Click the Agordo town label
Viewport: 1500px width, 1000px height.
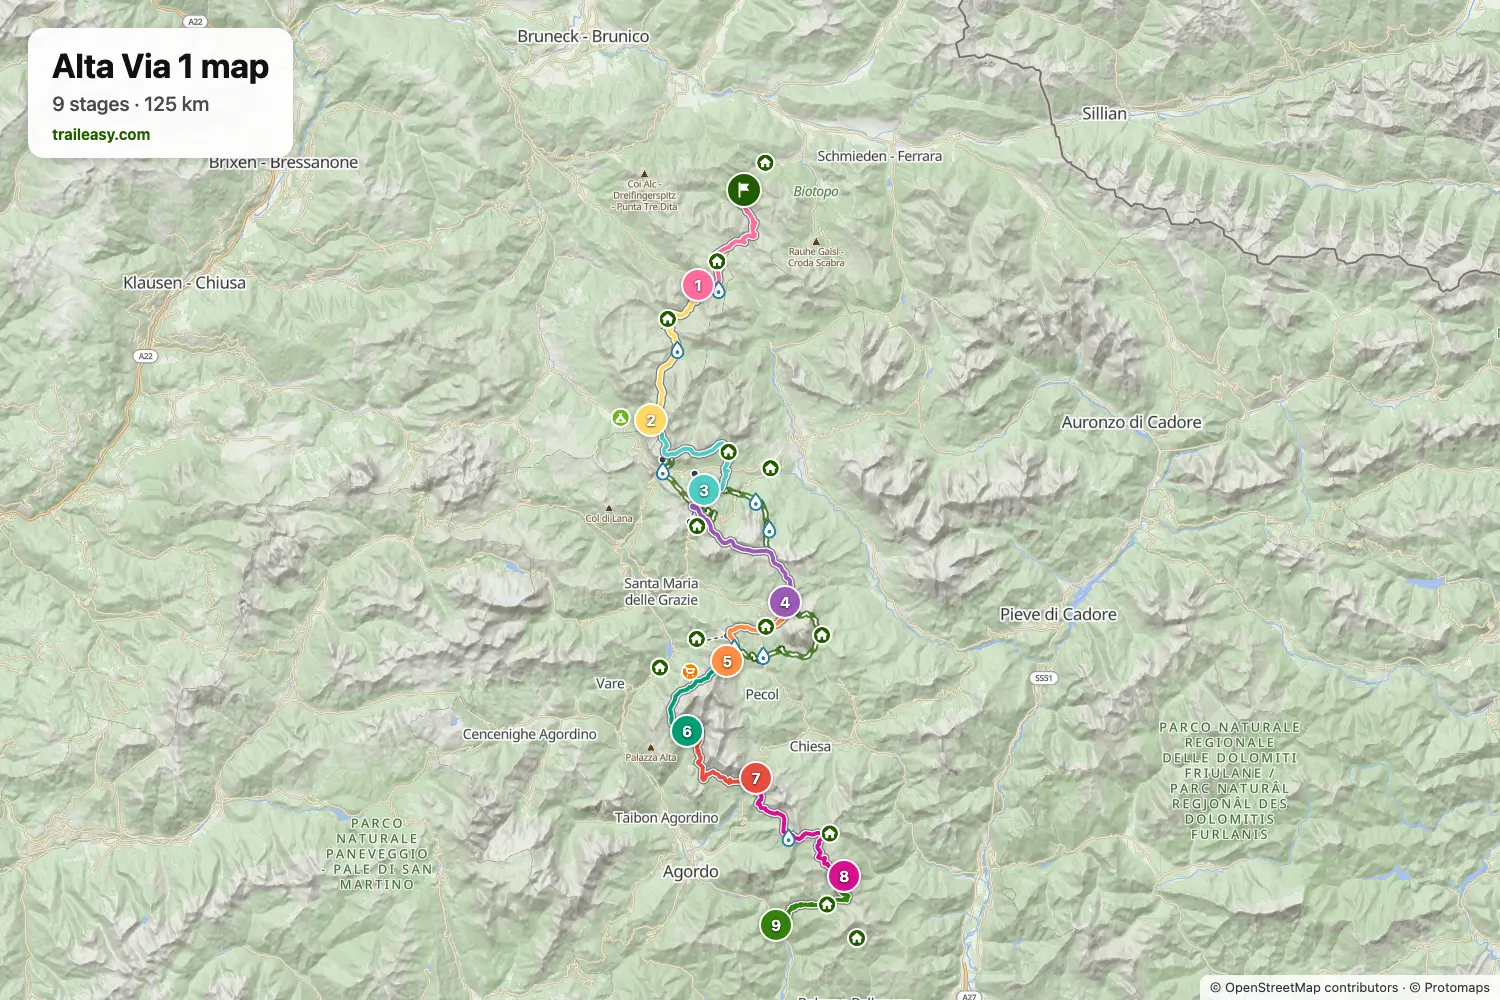(x=691, y=871)
